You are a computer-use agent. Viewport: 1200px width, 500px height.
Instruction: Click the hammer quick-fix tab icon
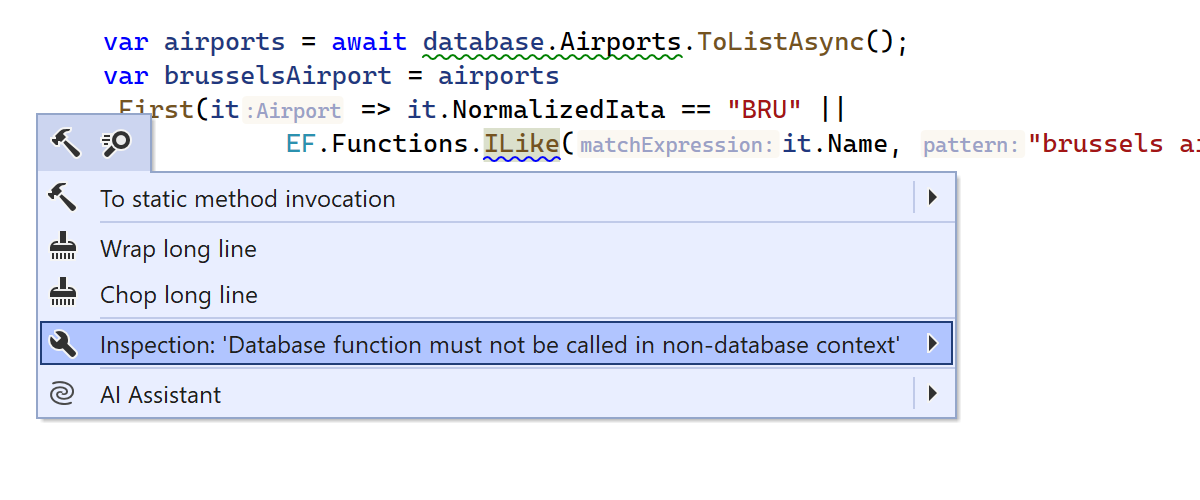tap(66, 145)
